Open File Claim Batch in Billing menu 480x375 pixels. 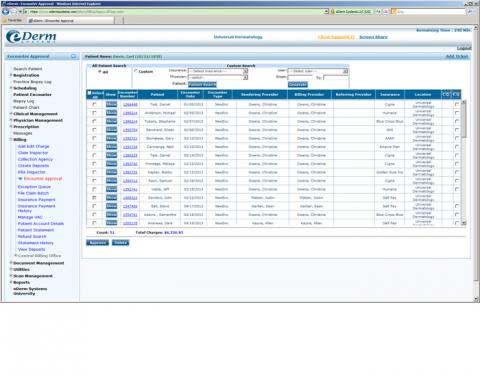[x=33, y=193]
